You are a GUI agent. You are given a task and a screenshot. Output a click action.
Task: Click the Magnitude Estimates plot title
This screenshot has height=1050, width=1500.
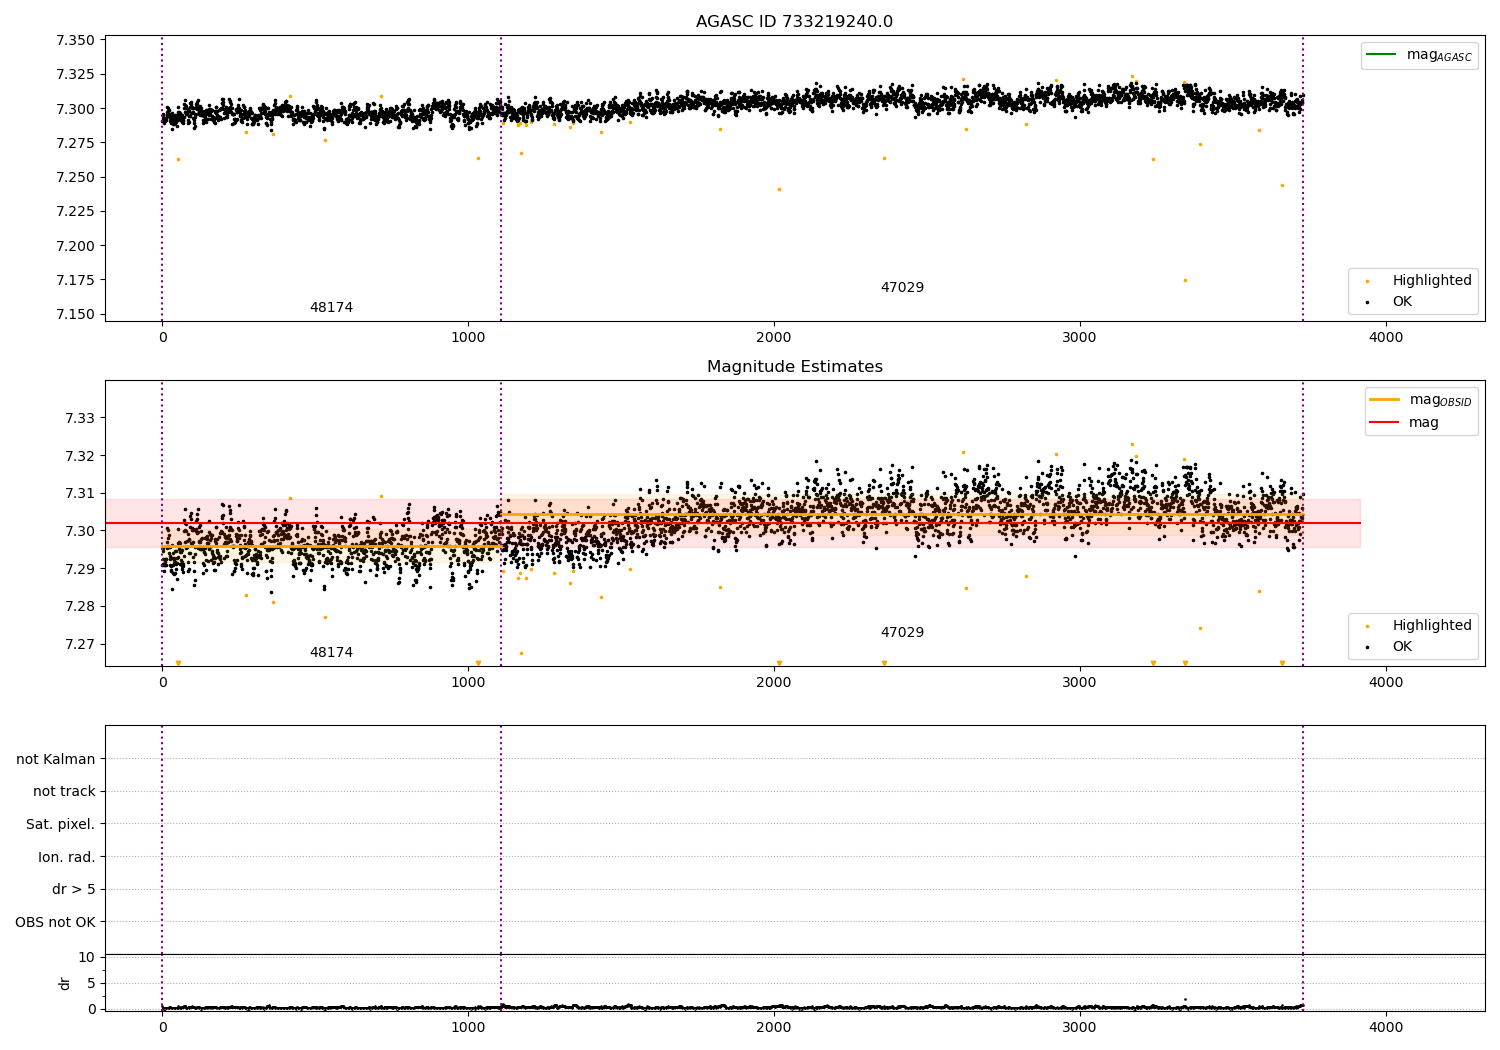pos(794,366)
